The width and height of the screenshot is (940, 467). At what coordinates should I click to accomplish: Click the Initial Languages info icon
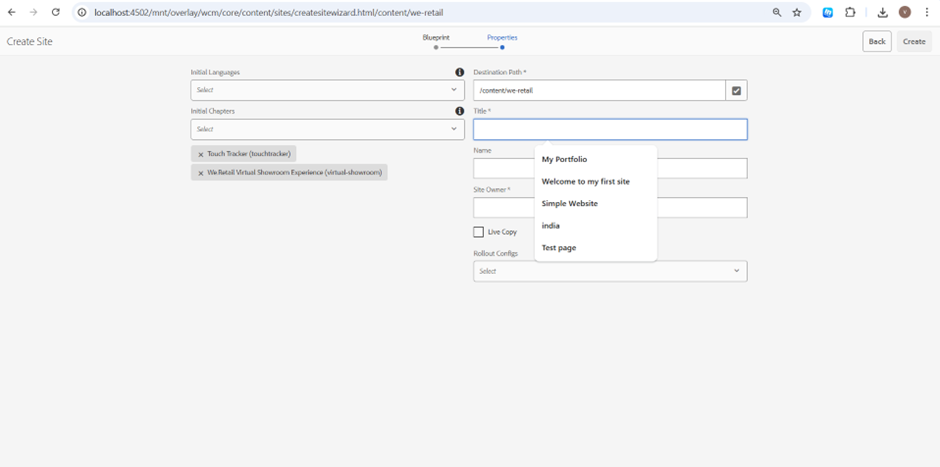(x=459, y=72)
